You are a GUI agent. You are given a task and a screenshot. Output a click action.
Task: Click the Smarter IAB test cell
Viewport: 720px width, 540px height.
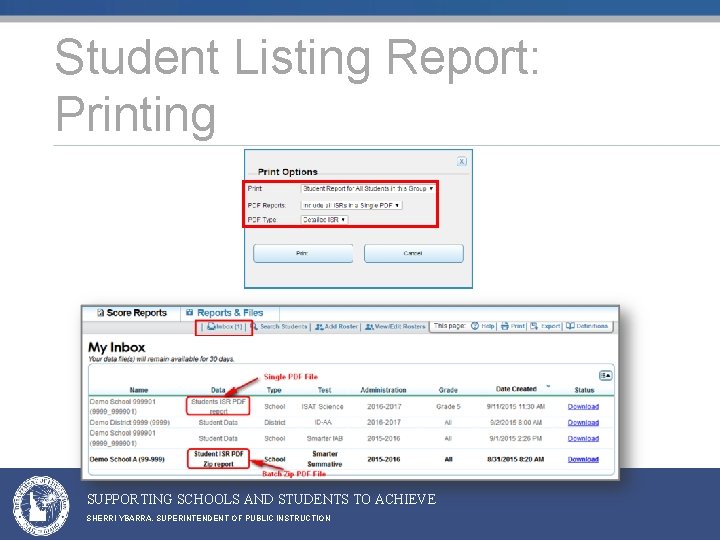[325, 439]
